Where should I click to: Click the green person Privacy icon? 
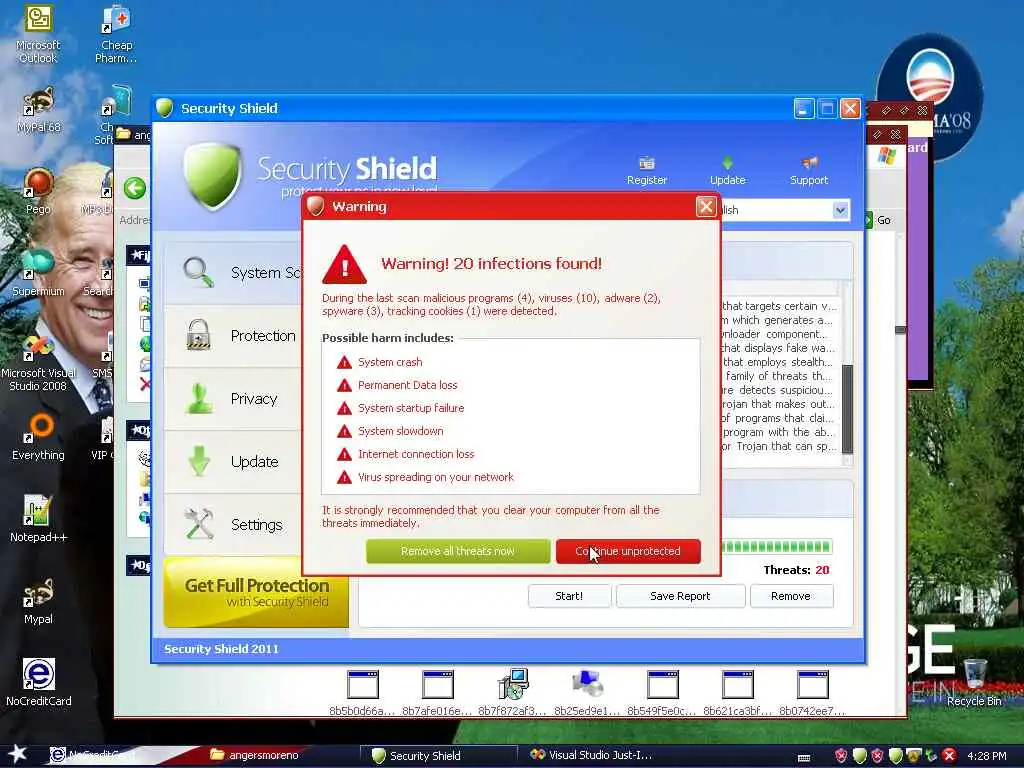click(199, 398)
